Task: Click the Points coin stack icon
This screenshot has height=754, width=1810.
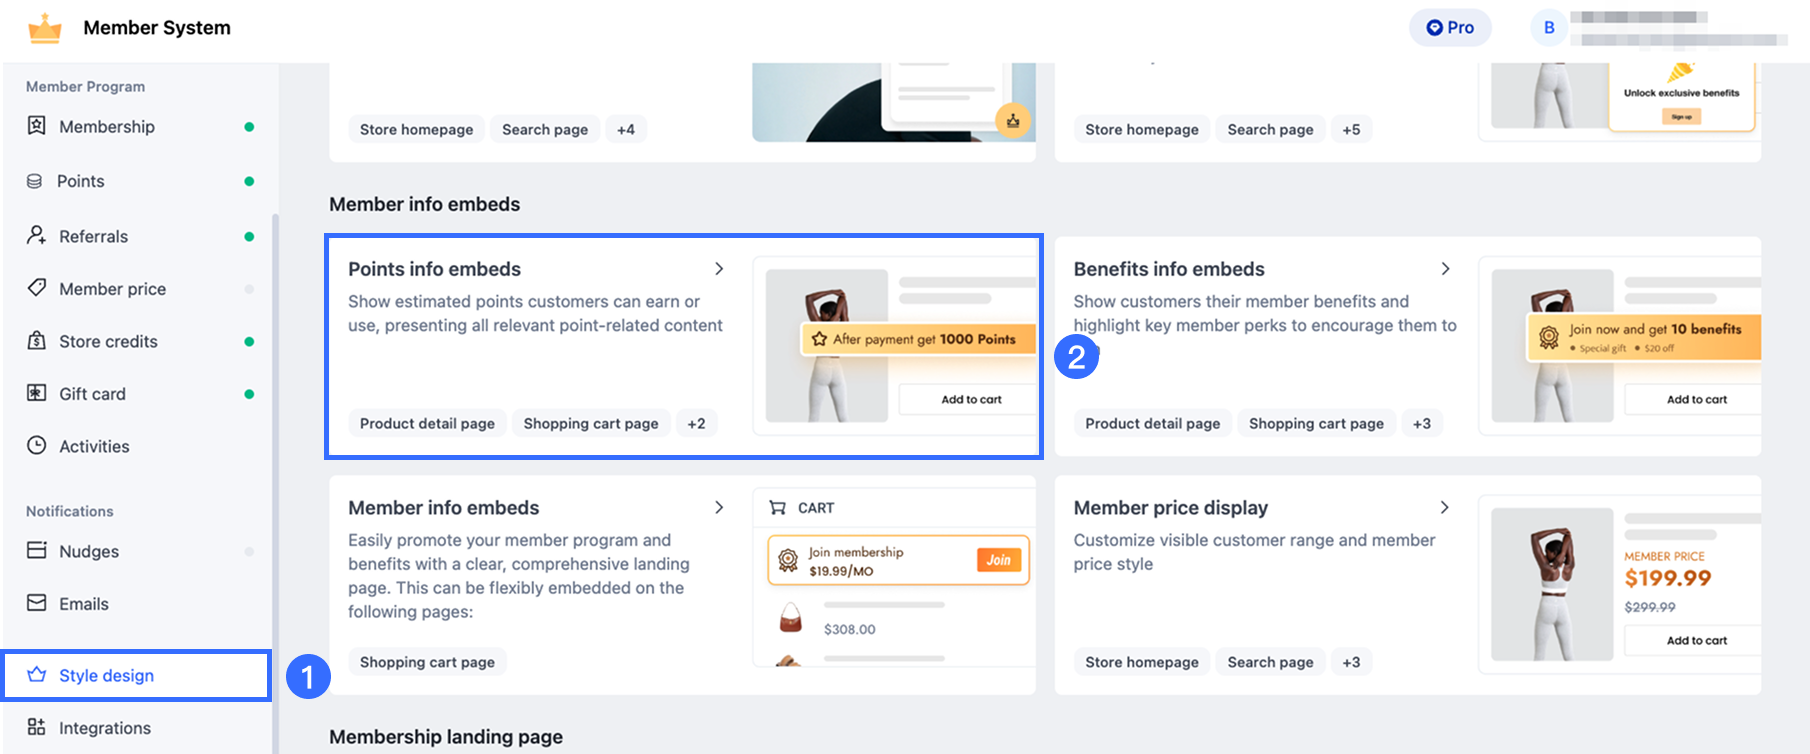Action: (x=35, y=181)
